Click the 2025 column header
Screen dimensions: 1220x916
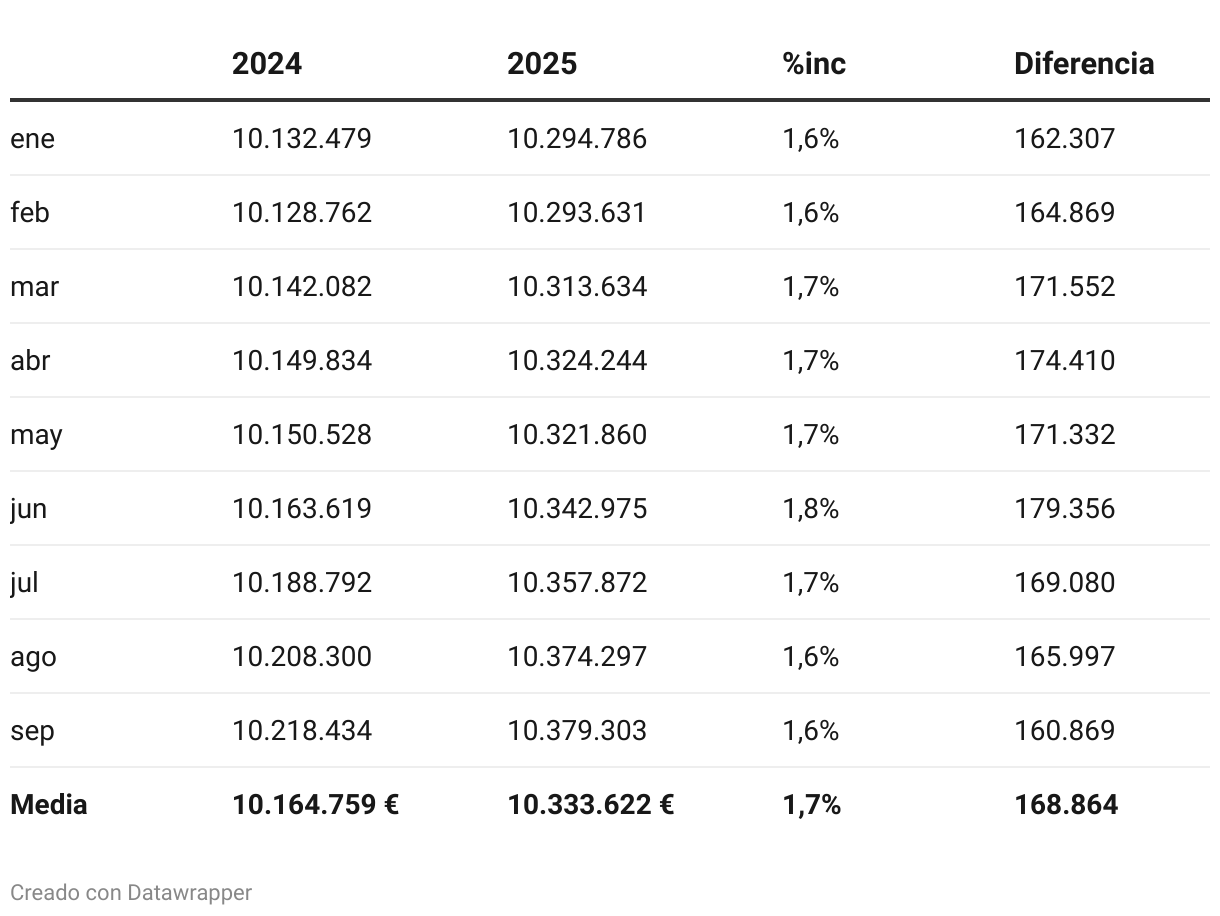[x=541, y=64]
